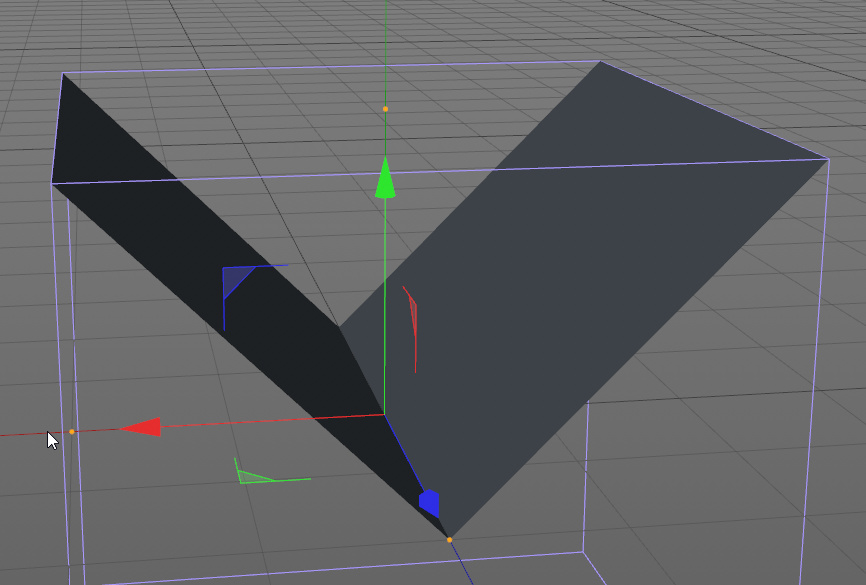Click the orange handle dot on the blue axis

[x=450, y=540]
